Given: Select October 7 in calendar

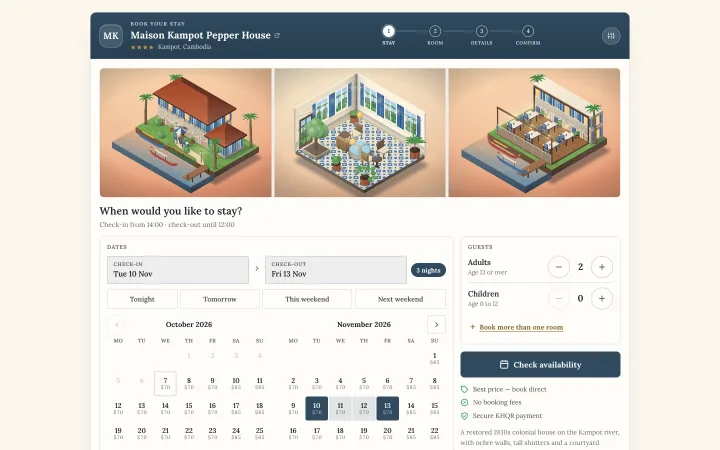Looking at the screenshot, I should (x=165, y=383).
